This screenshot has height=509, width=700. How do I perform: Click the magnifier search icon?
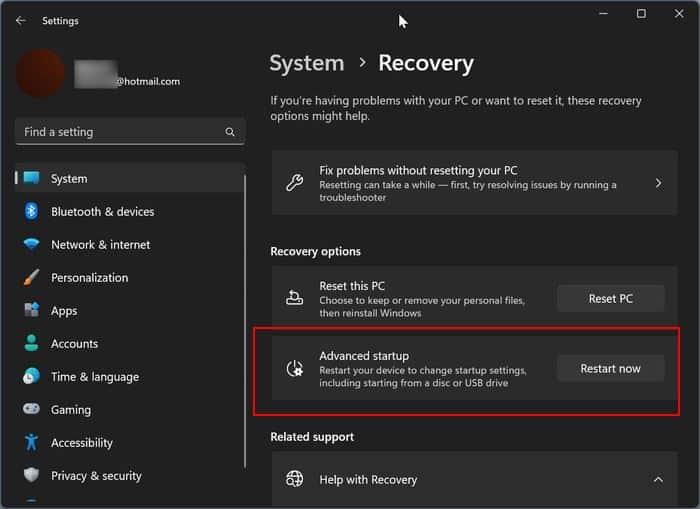(x=230, y=132)
